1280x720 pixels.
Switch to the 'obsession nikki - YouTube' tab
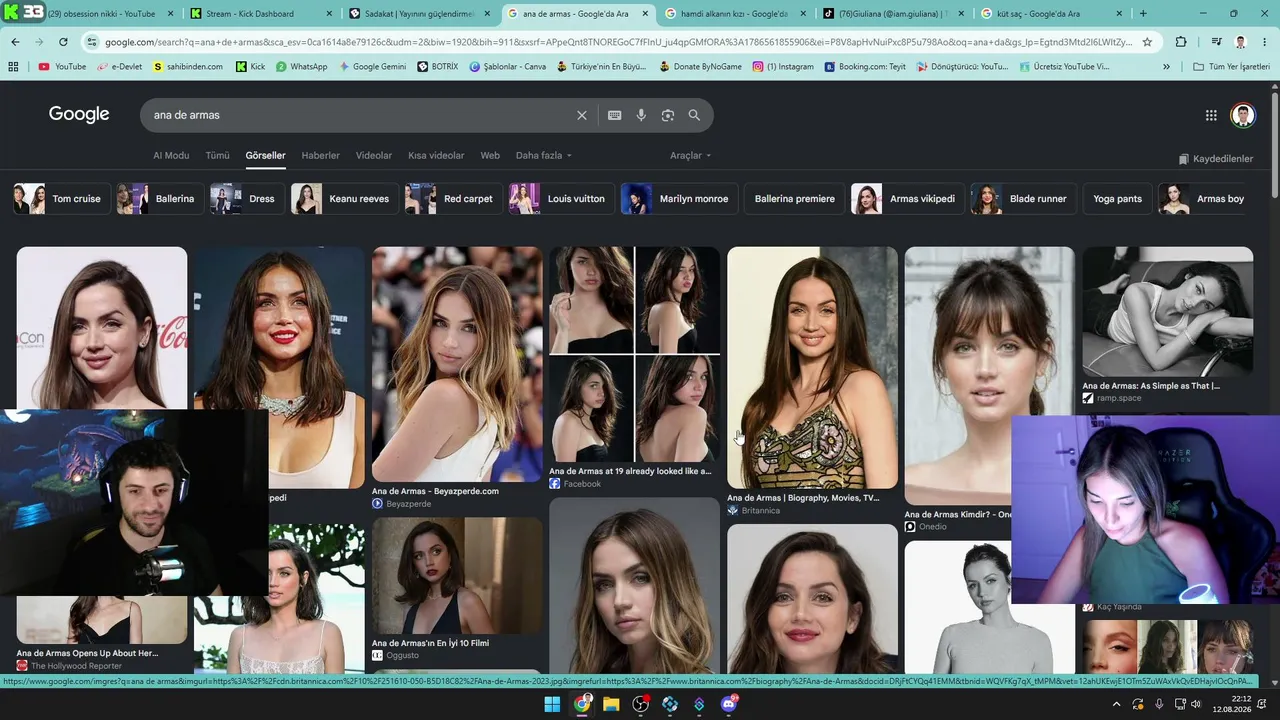coord(100,14)
